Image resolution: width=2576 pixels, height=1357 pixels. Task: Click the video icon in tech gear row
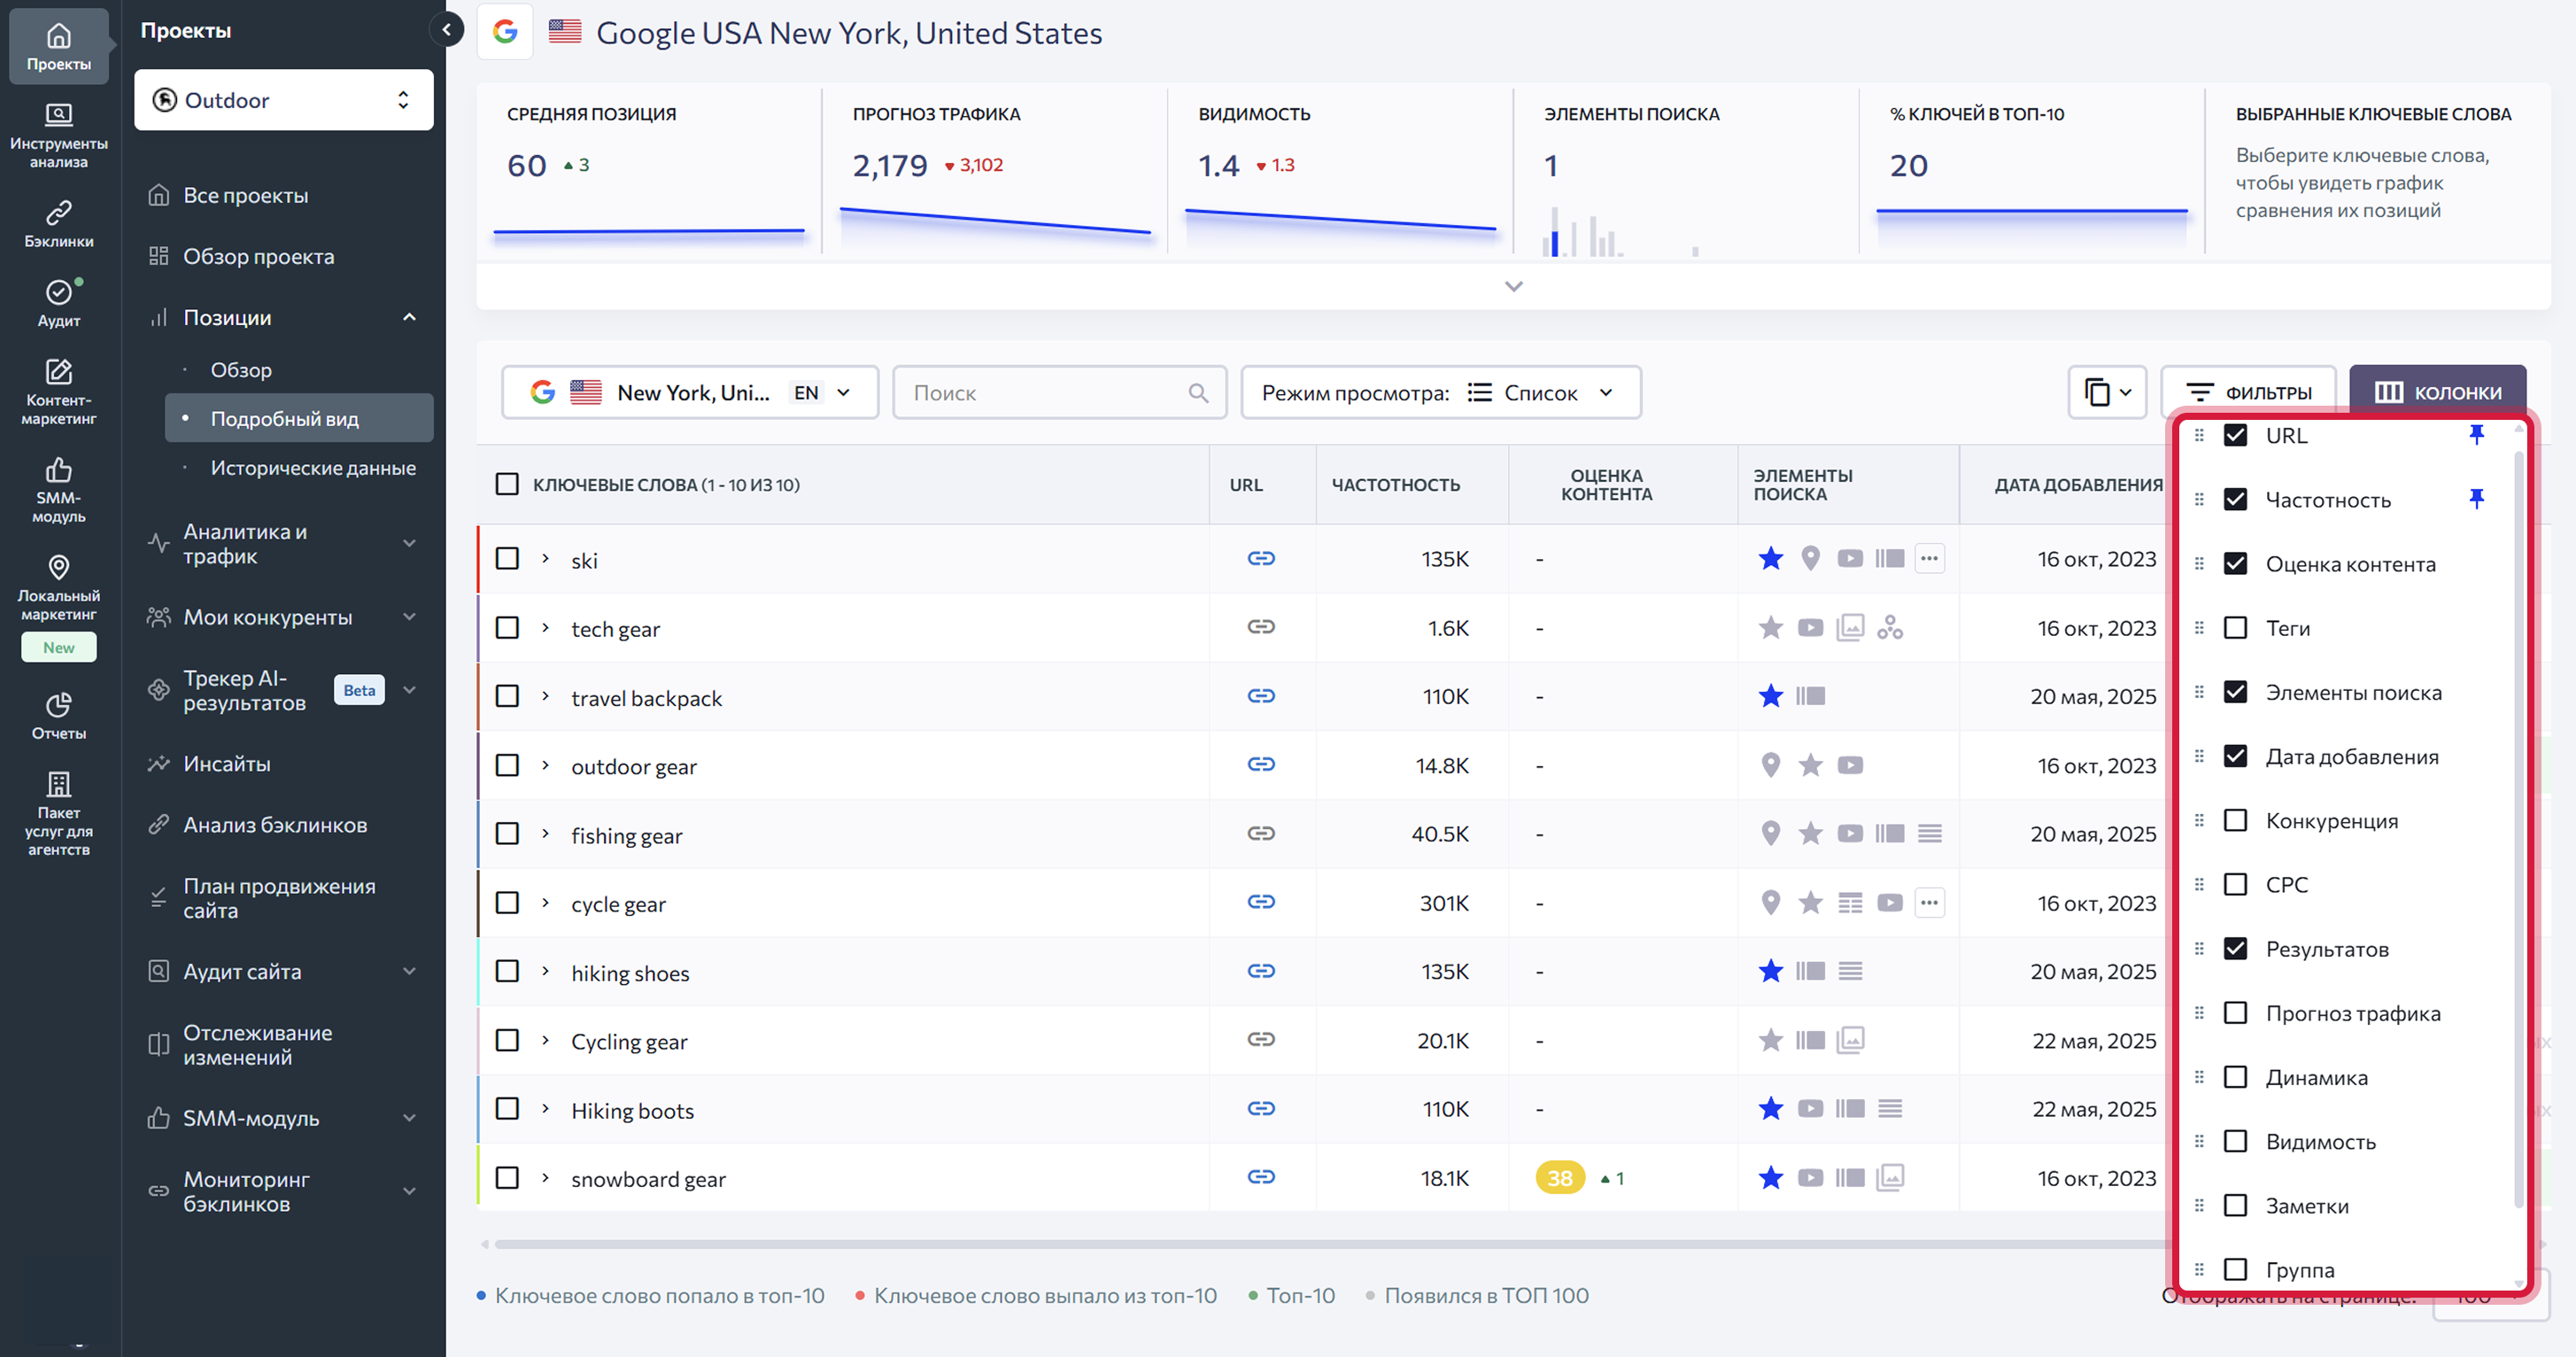(1810, 628)
